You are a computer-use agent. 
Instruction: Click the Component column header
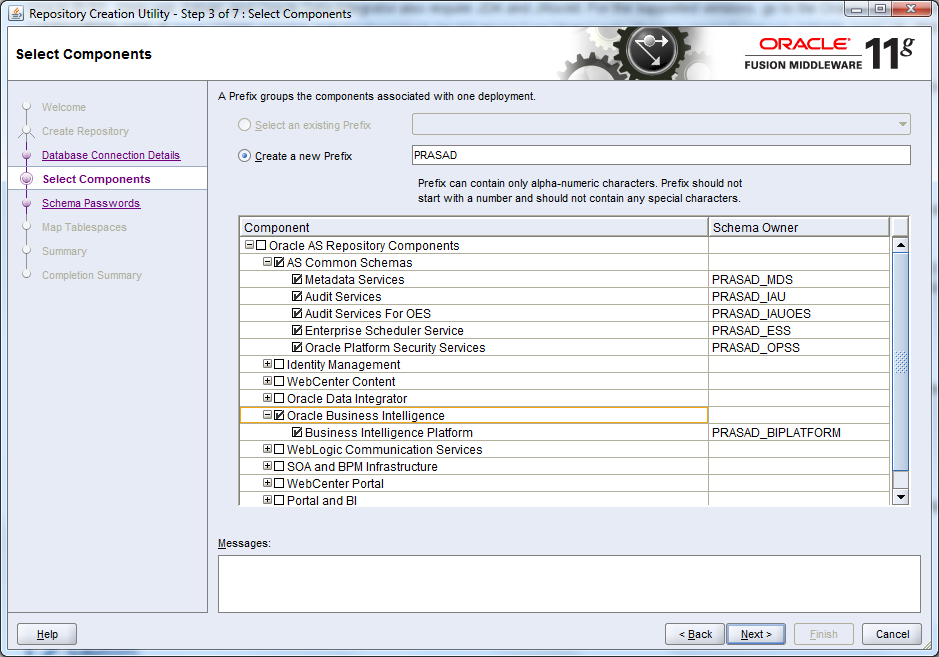click(x=474, y=228)
